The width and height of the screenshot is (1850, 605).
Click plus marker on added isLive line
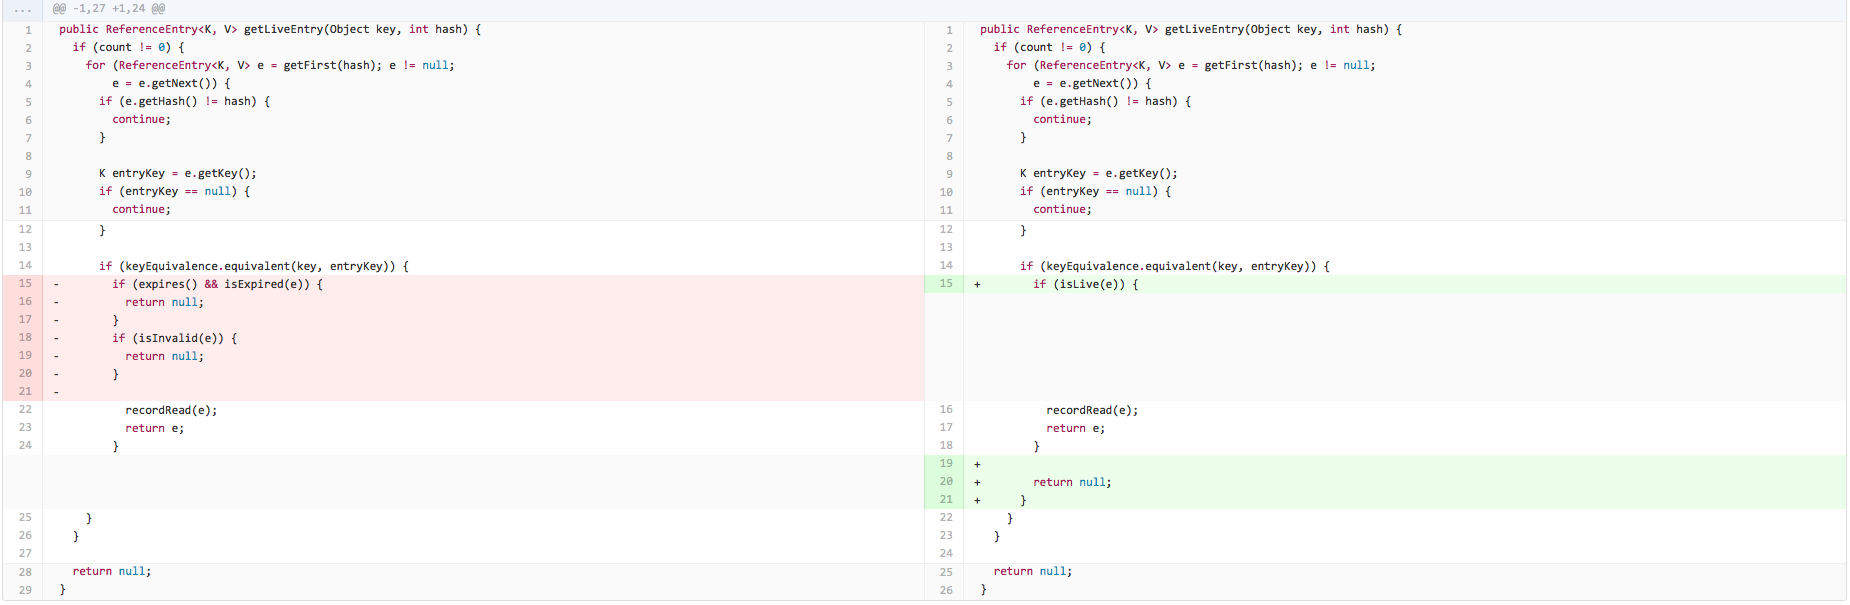977,285
